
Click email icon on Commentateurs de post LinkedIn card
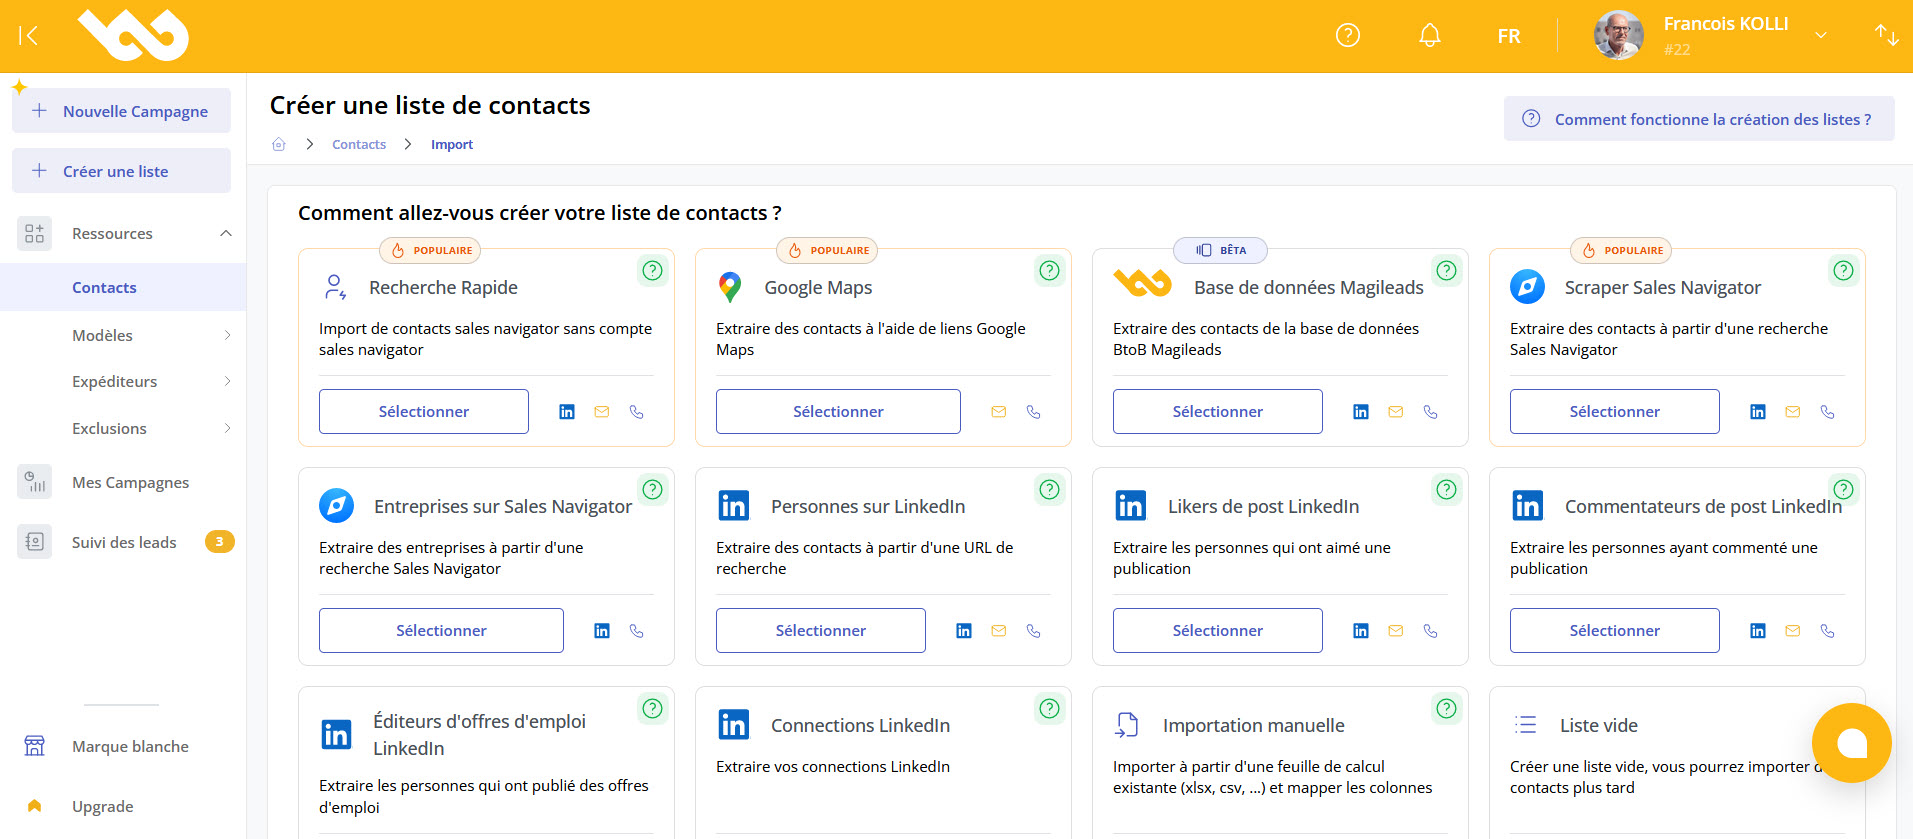click(x=1793, y=631)
